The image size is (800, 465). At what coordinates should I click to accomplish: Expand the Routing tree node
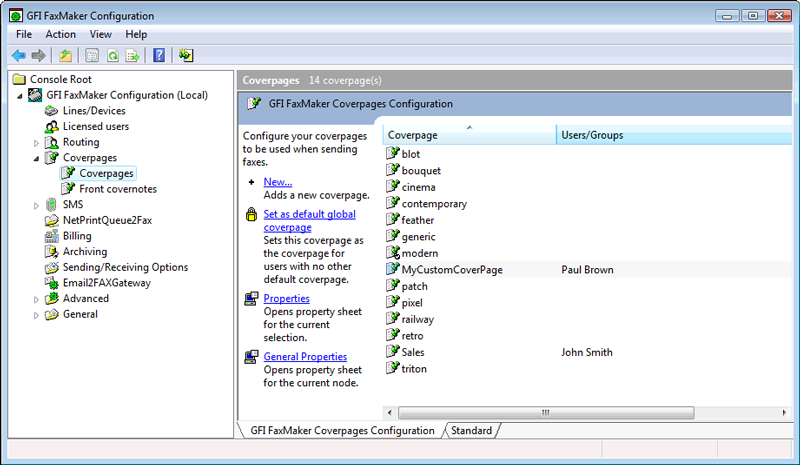[x=36, y=143]
